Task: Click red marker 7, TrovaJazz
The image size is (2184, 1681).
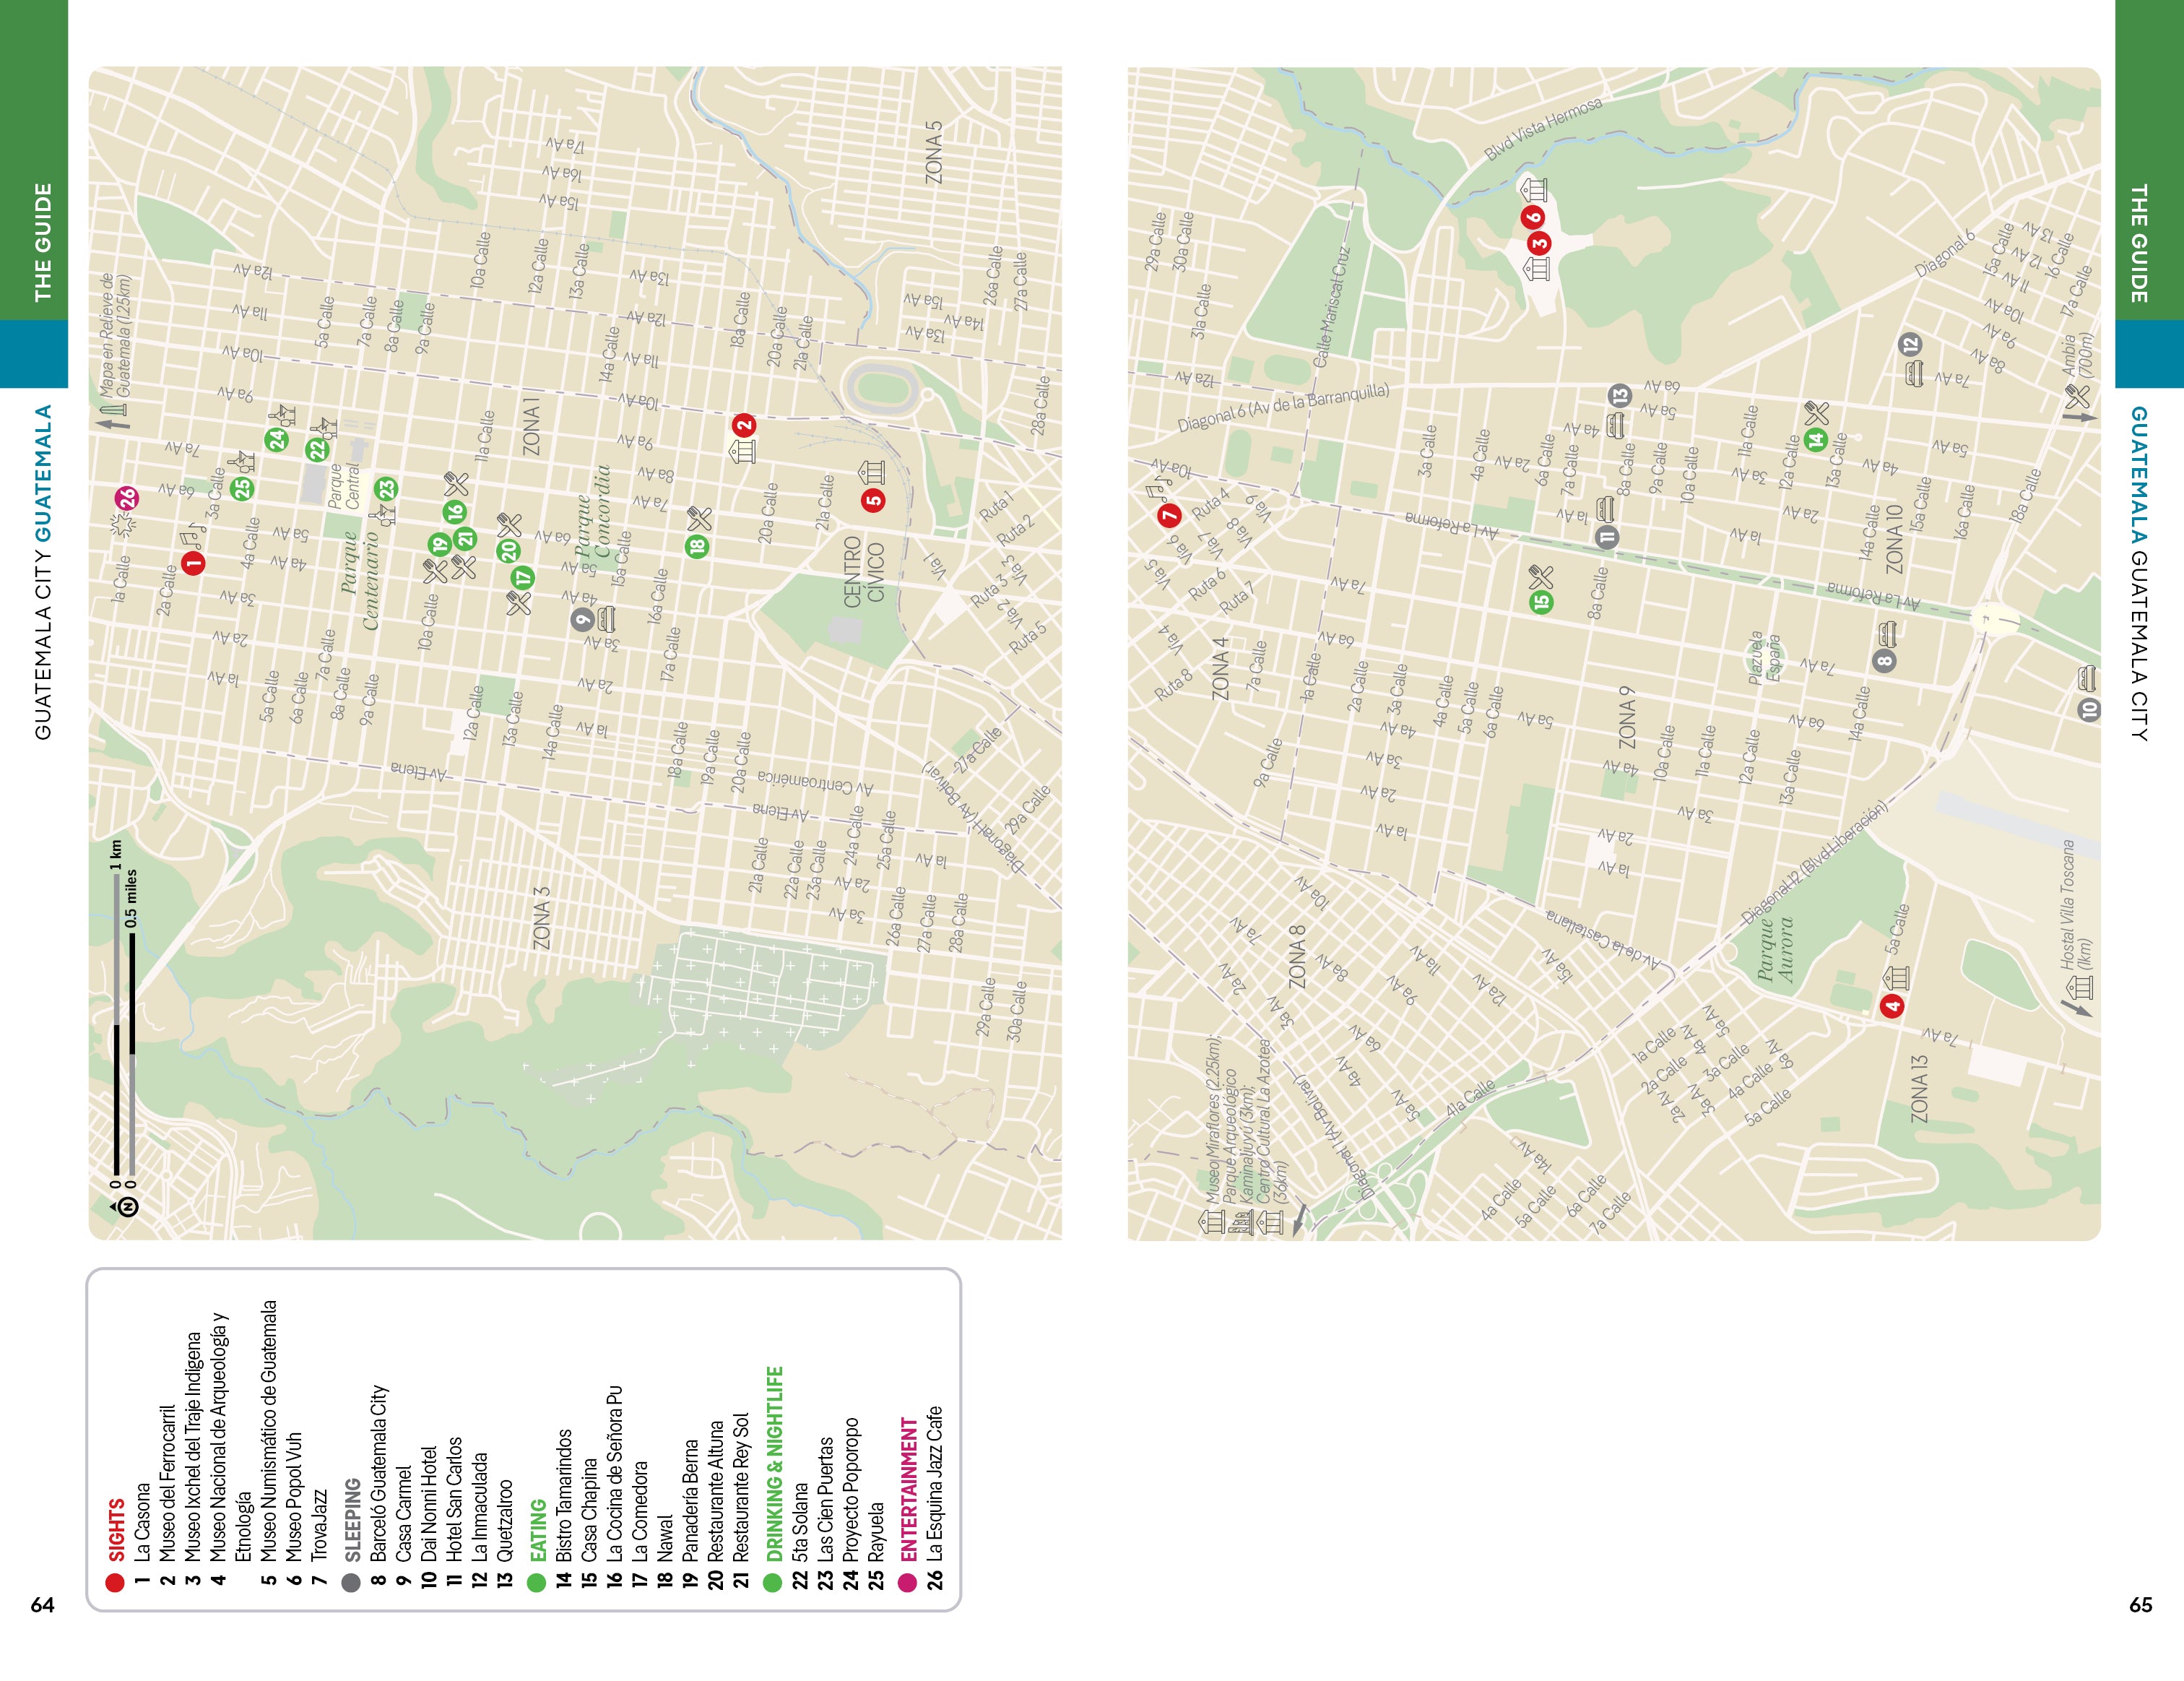Action: pos(1169,515)
